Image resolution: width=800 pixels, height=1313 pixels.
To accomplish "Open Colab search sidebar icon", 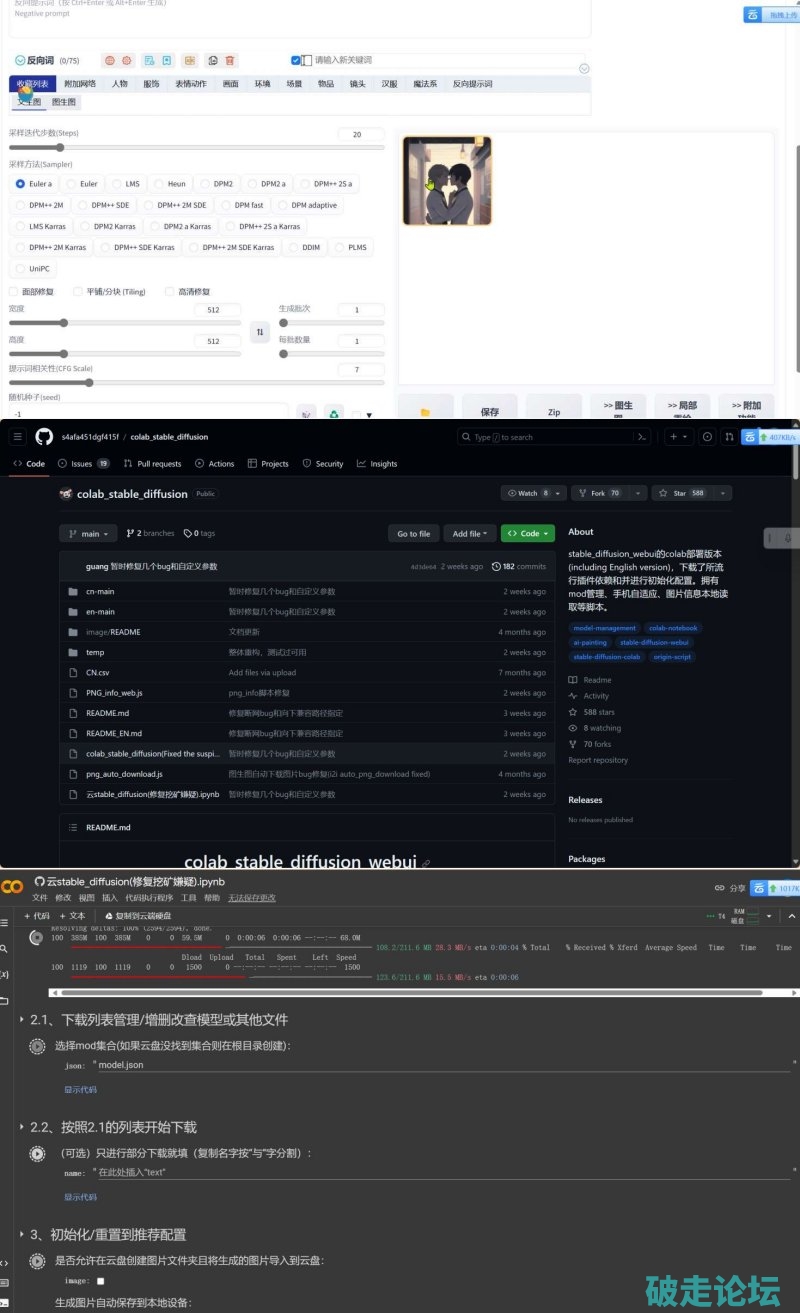I will click(x=5, y=948).
